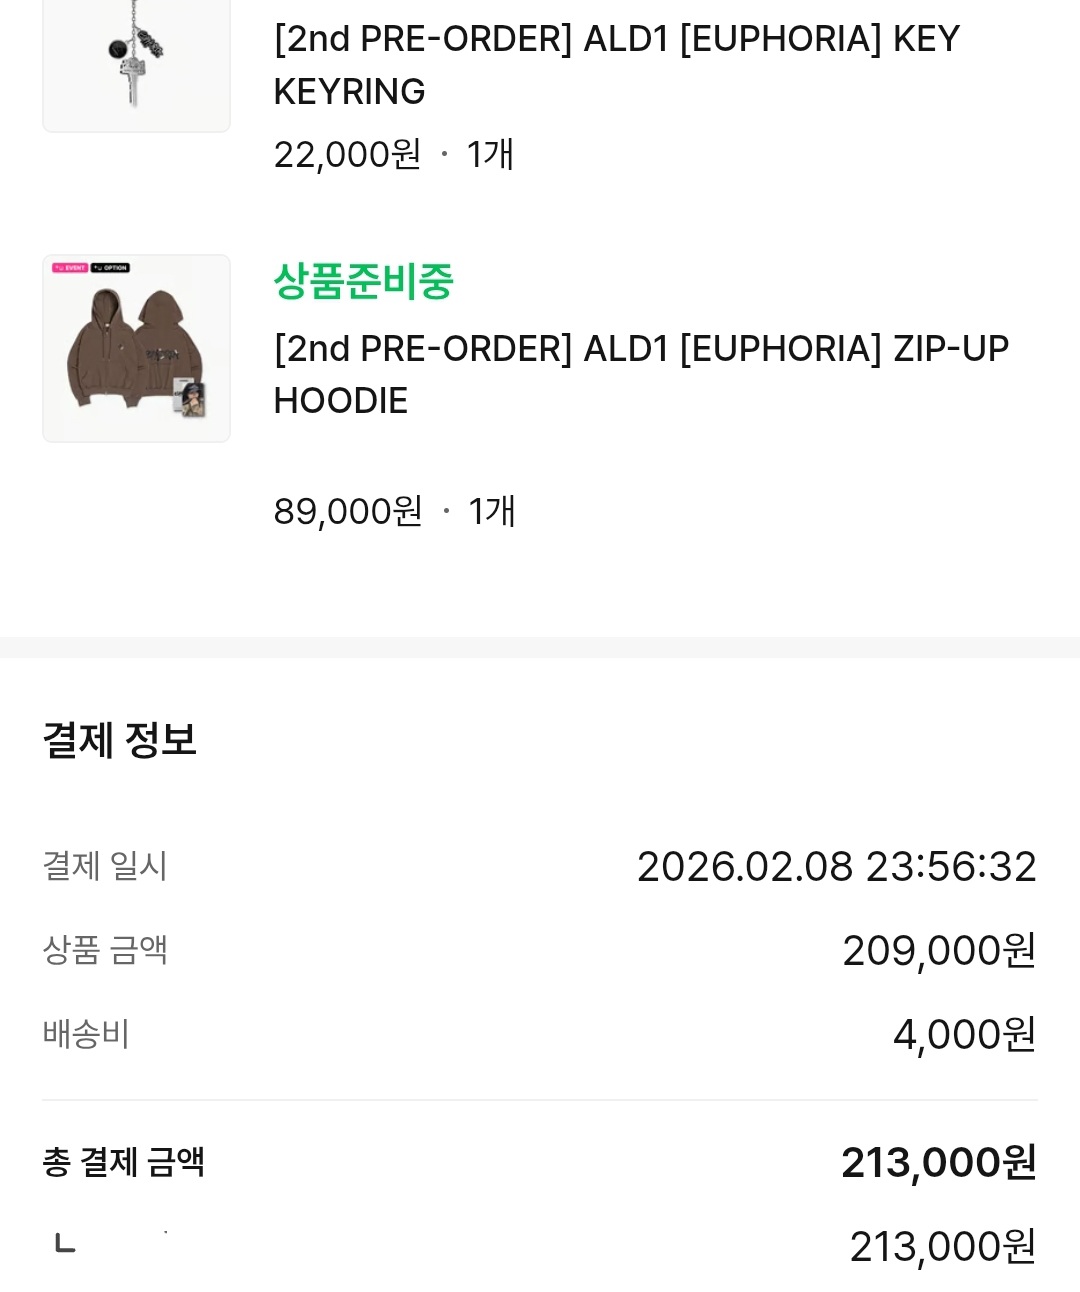Open the EUPHORIA ZIP-UP HOODIE product title
This screenshot has width=1080, height=1292.
pyautogui.click(x=640, y=374)
